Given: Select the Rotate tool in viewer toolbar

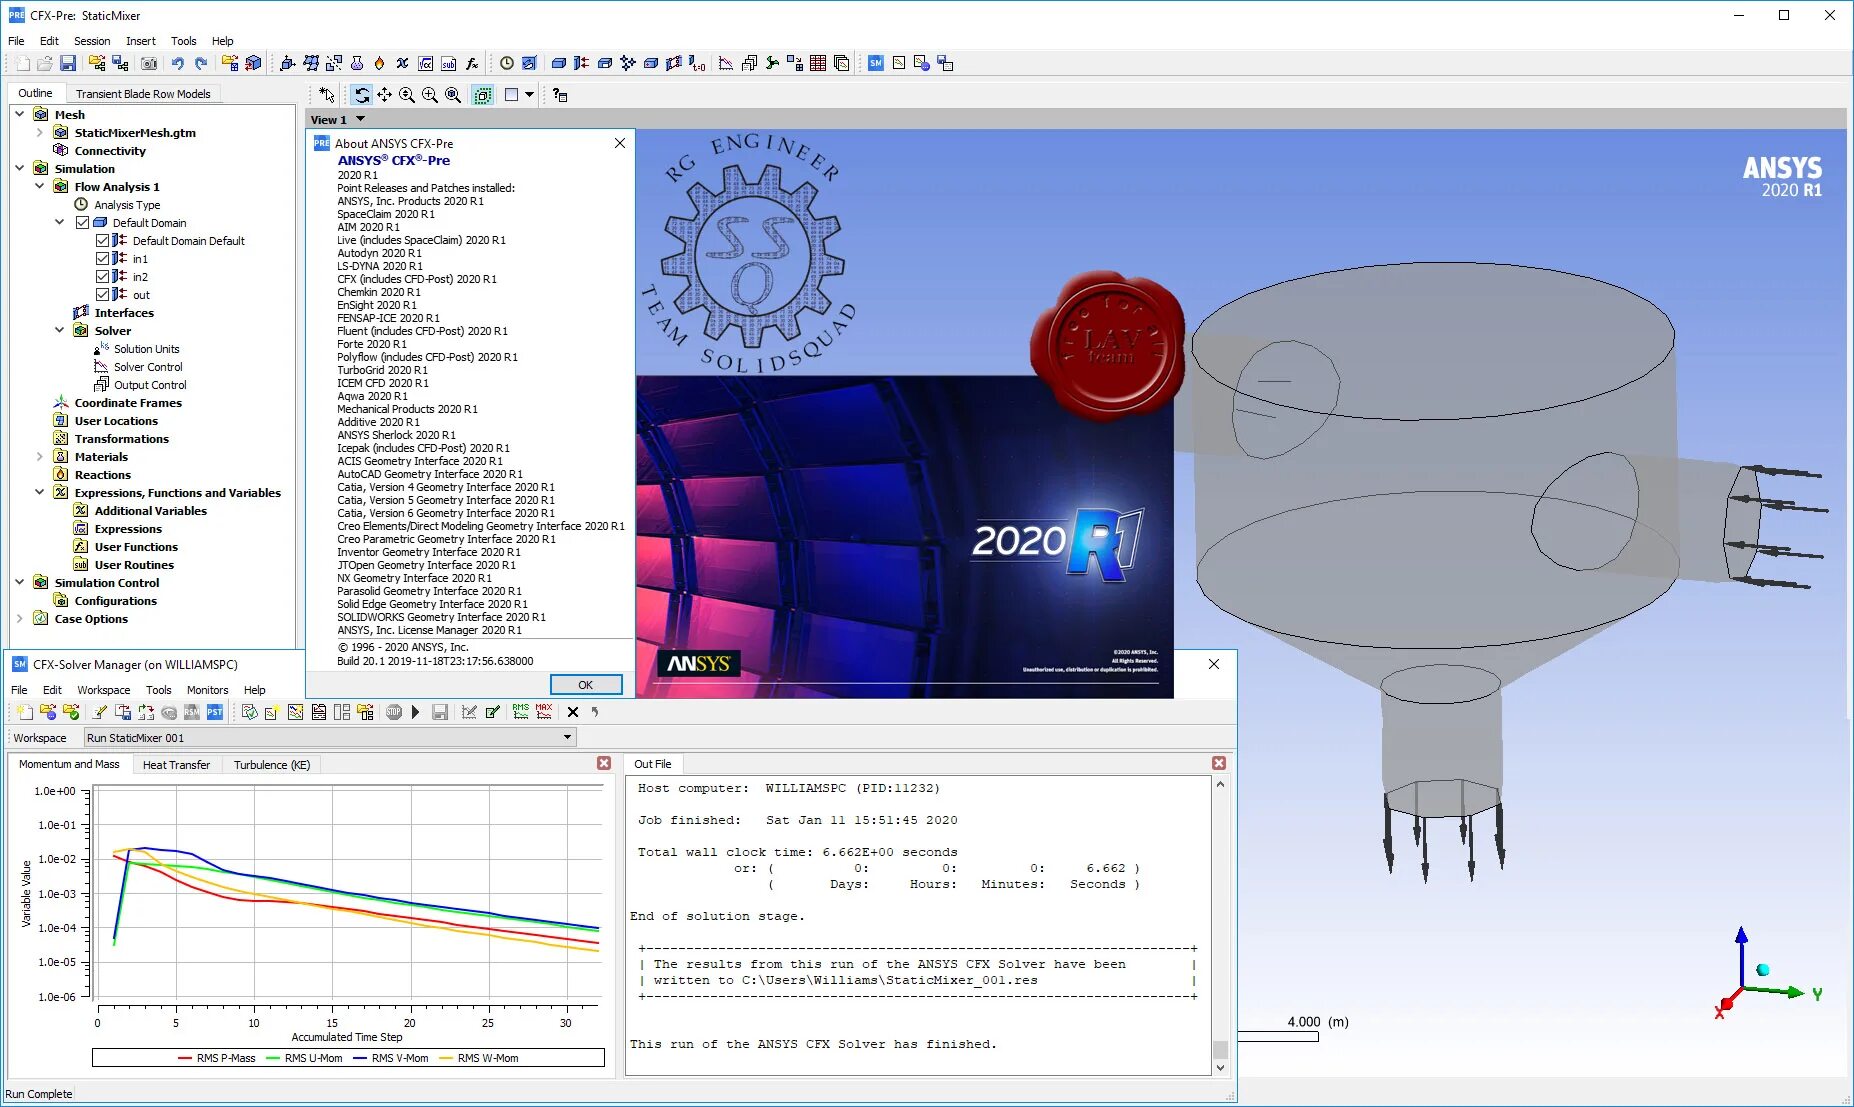Looking at the screenshot, I should (x=362, y=95).
